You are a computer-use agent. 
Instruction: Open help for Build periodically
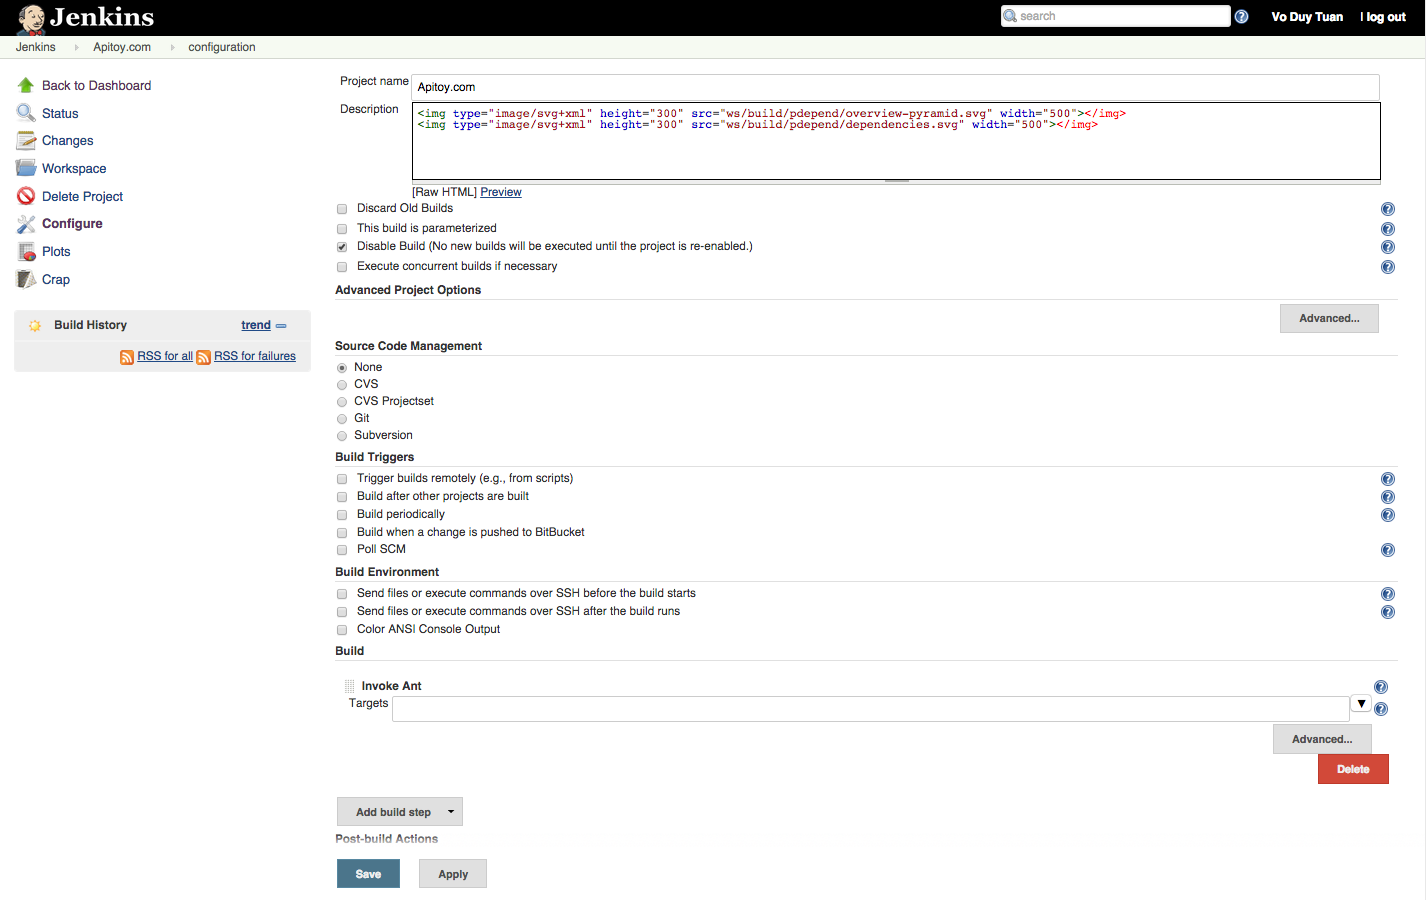coord(1388,515)
